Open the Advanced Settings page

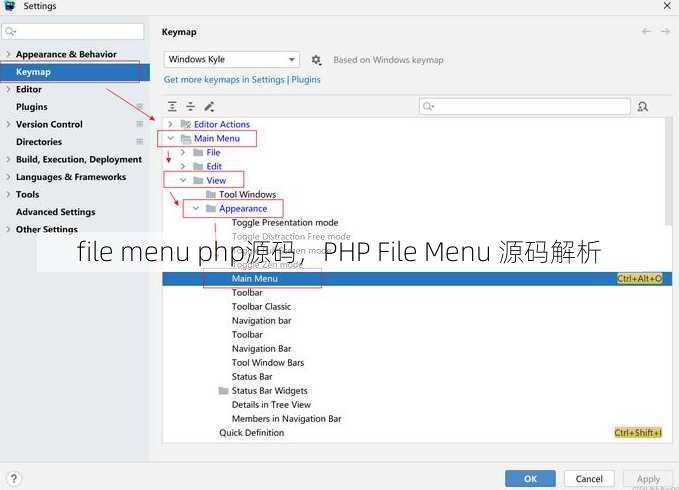pos(55,212)
